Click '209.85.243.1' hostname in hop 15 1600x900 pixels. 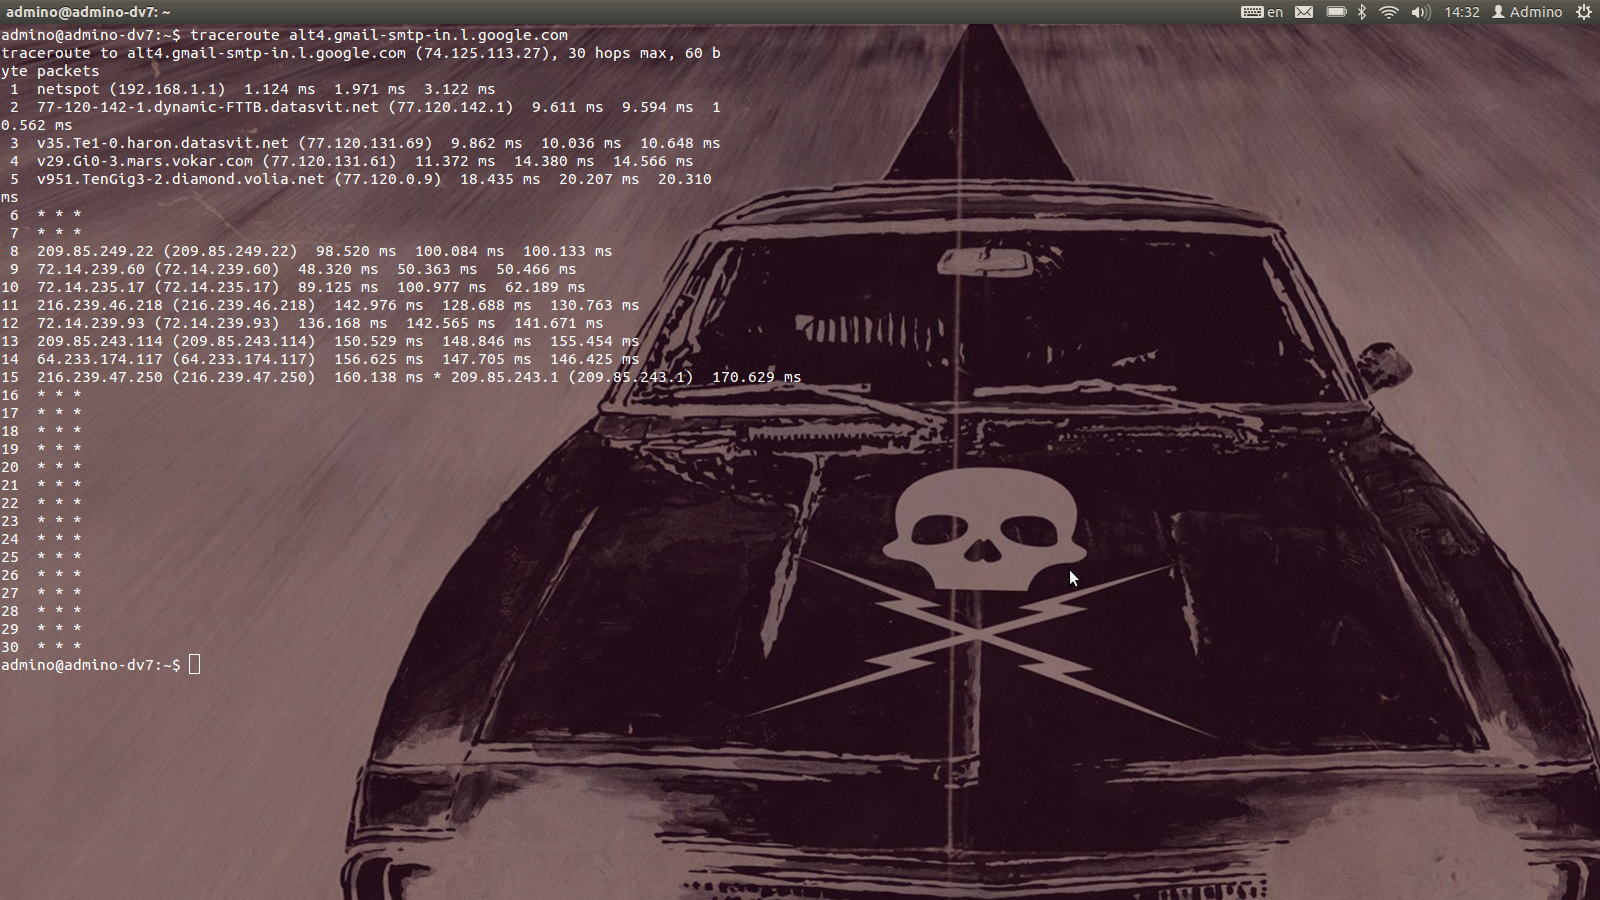click(x=505, y=377)
